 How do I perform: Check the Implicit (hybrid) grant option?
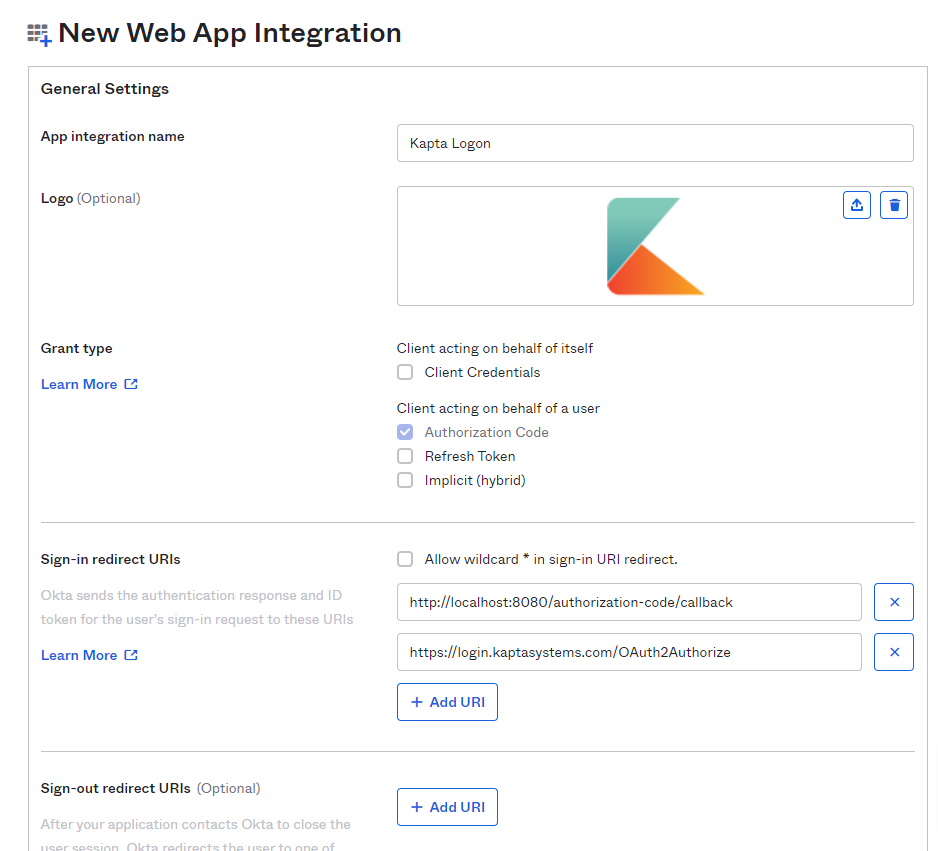coord(405,480)
